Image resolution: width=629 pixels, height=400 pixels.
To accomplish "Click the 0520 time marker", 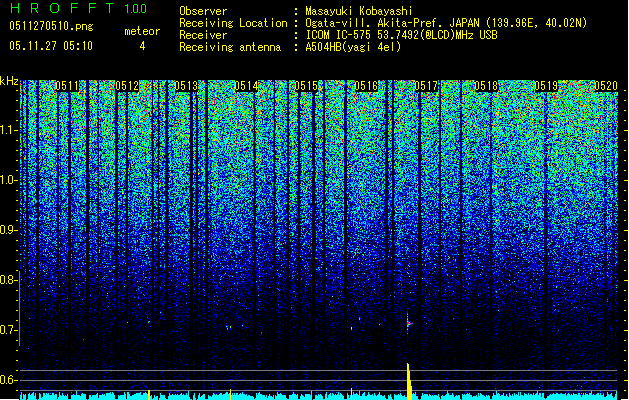I will point(606,86).
